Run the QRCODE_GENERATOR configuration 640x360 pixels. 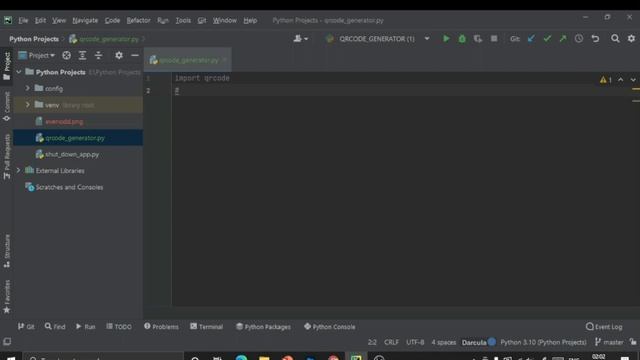tap(446, 39)
